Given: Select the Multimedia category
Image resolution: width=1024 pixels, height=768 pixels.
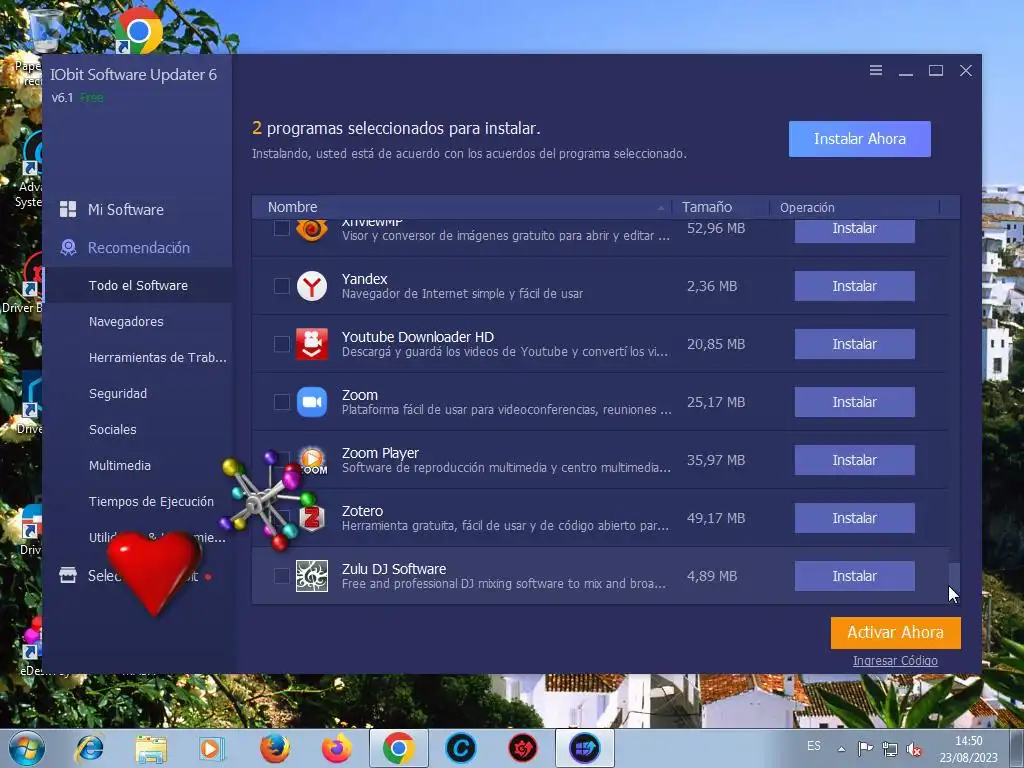Looking at the screenshot, I should point(120,465).
